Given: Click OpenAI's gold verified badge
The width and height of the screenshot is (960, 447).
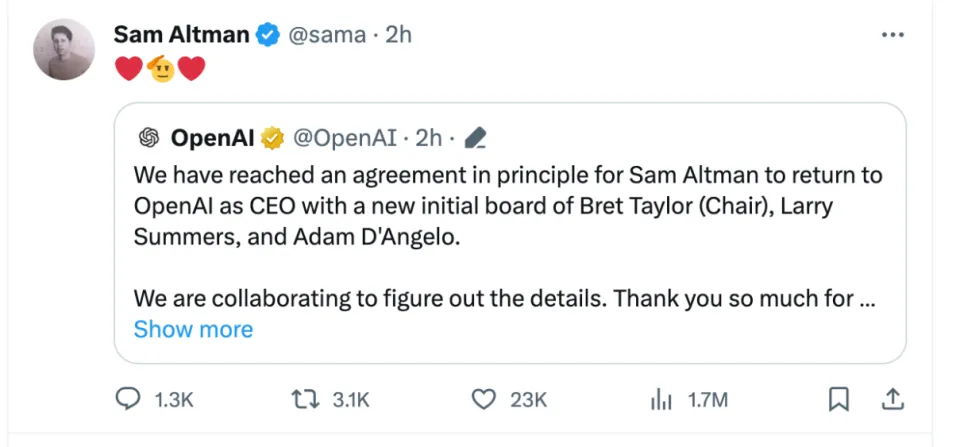Looking at the screenshot, I should (272, 136).
